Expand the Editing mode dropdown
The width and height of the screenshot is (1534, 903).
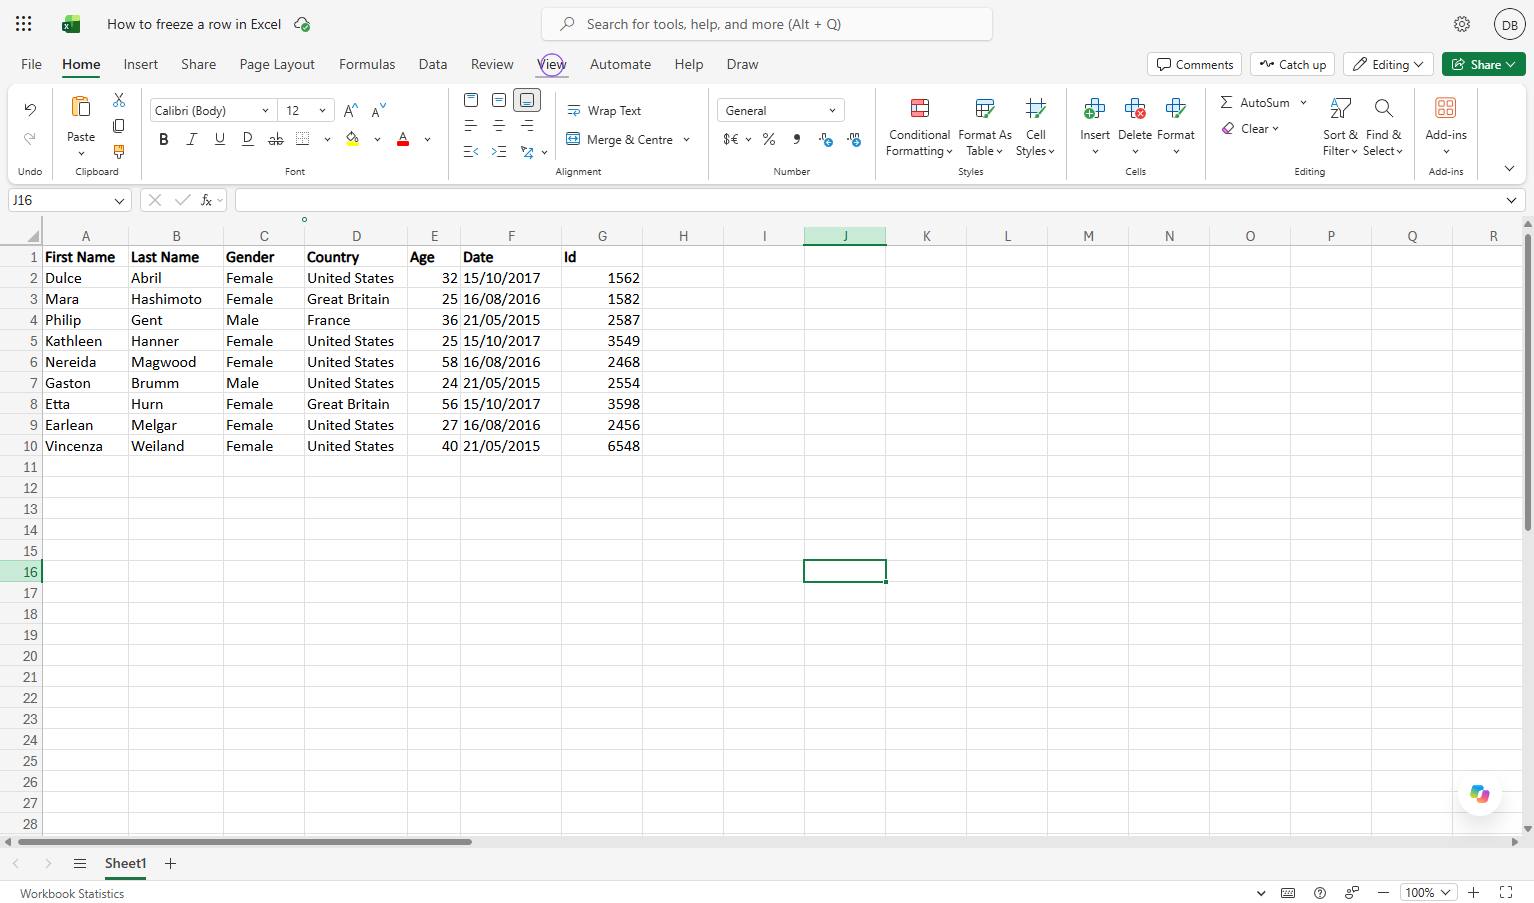pyautogui.click(x=1388, y=64)
